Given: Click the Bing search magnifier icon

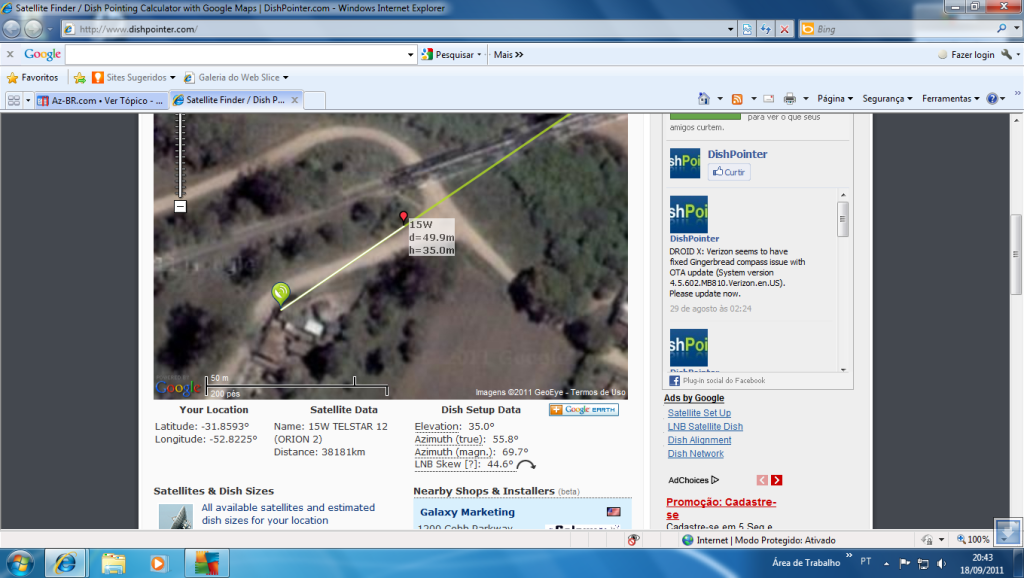Looking at the screenshot, I should pyautogui.click(x=1001, y=29).
